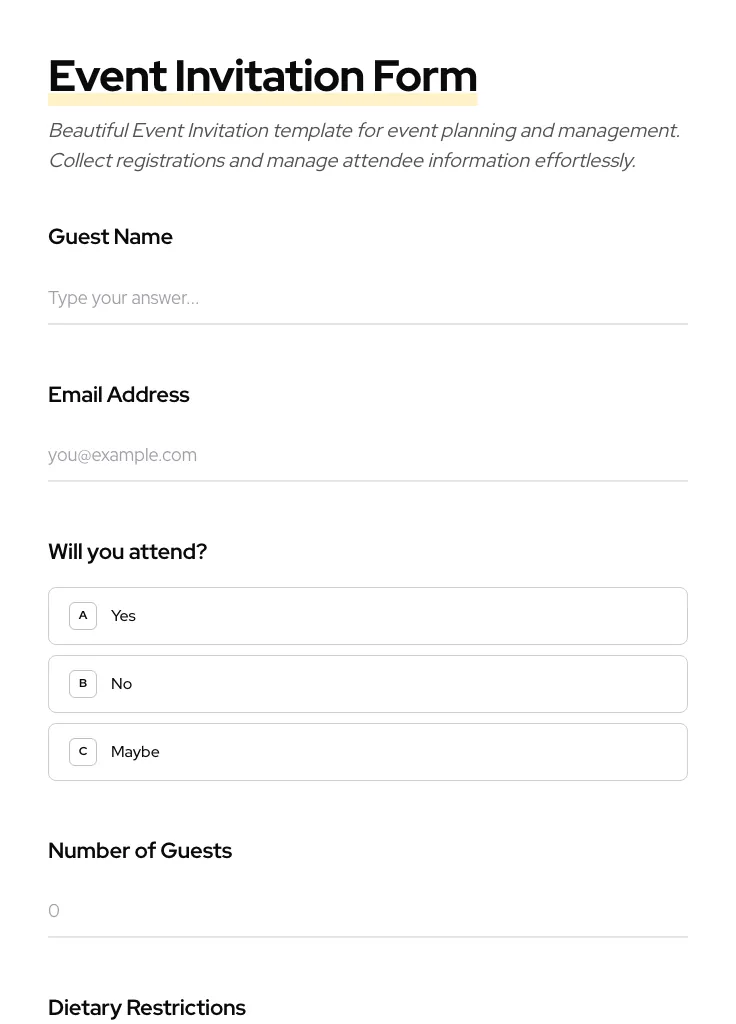This screenshot has width=736, height=1024.
Task: Click the word "Yes" in option A
Action: pos(123,616)
